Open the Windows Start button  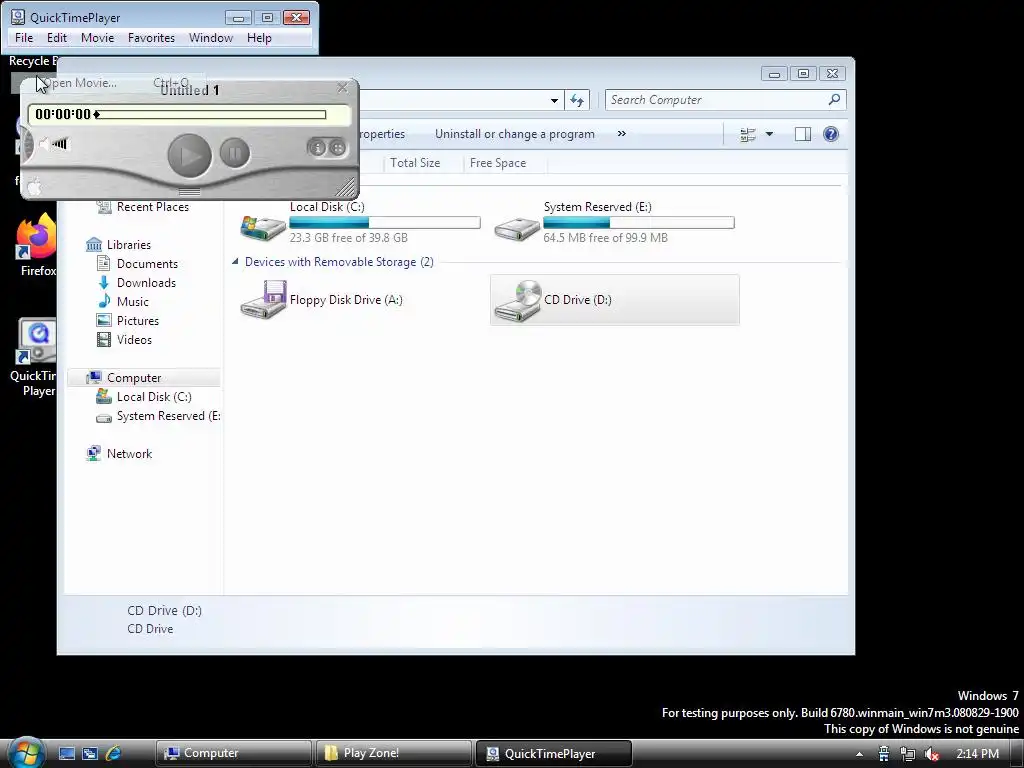(25, 753)
